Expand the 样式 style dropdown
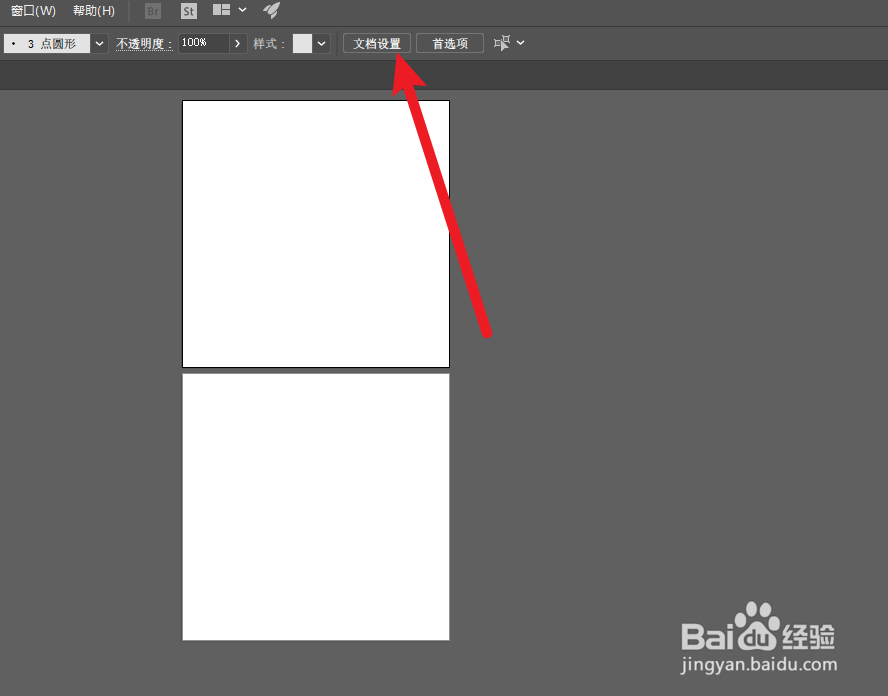The image size is (888, 696). [x=322, y=44]
